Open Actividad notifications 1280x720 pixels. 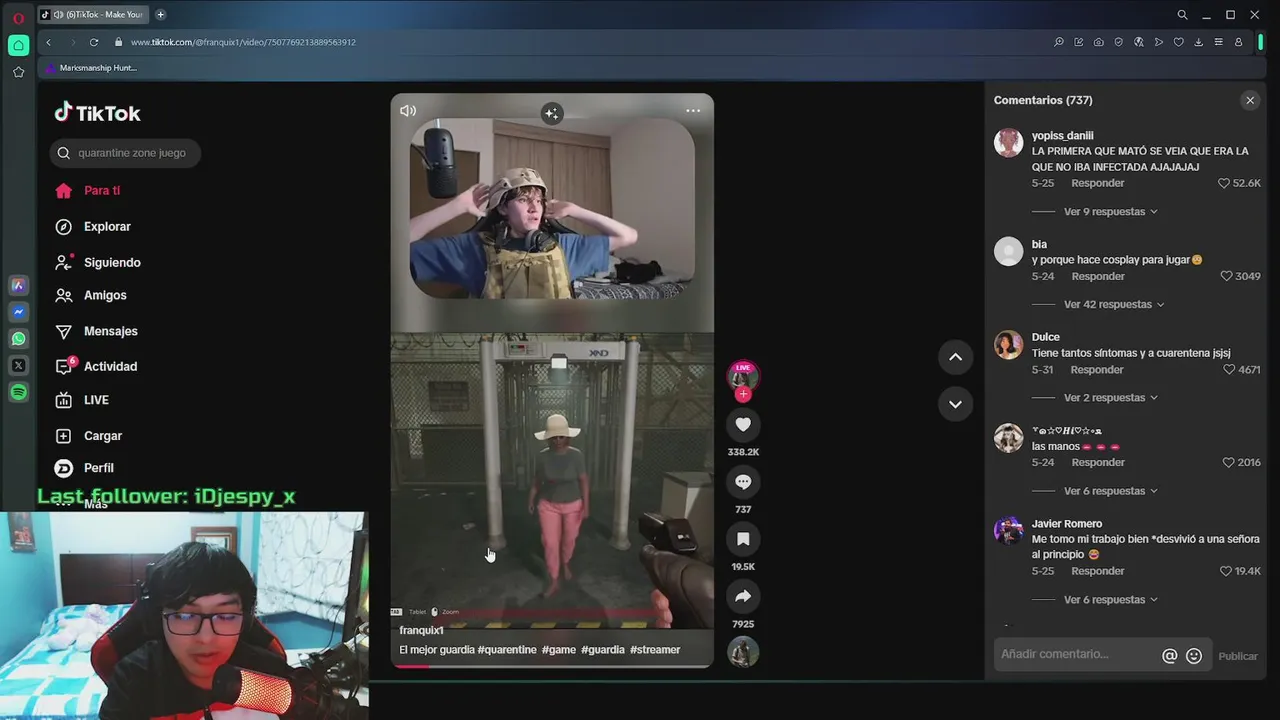[x=96, y=366]
